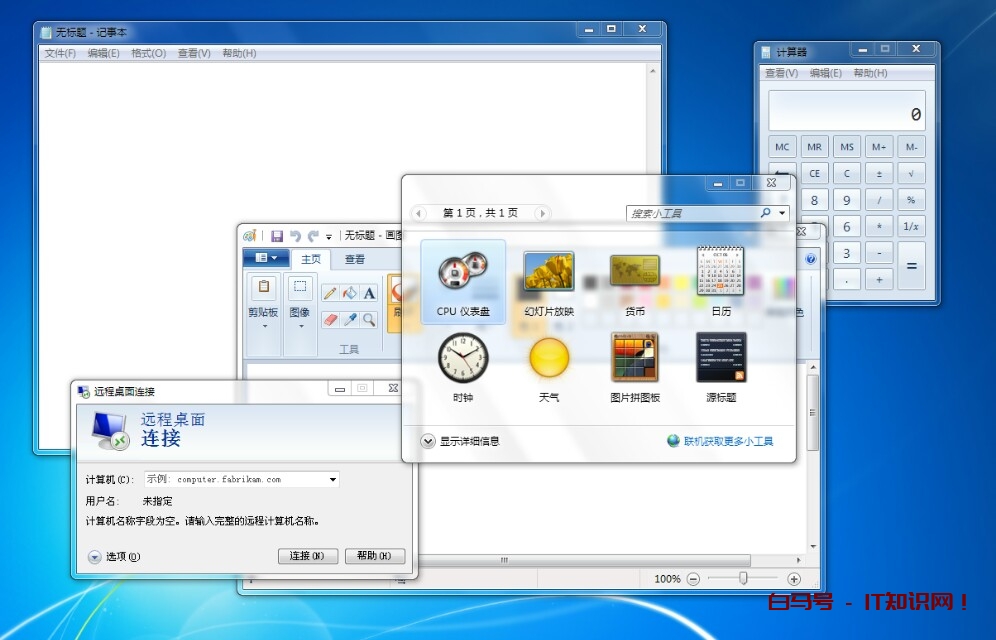Image resolution: width=996 pixels, height=640 pixels.
Task: Click the 连接(N) connect button
Action: pyautogui.click(x=307, y=556)
